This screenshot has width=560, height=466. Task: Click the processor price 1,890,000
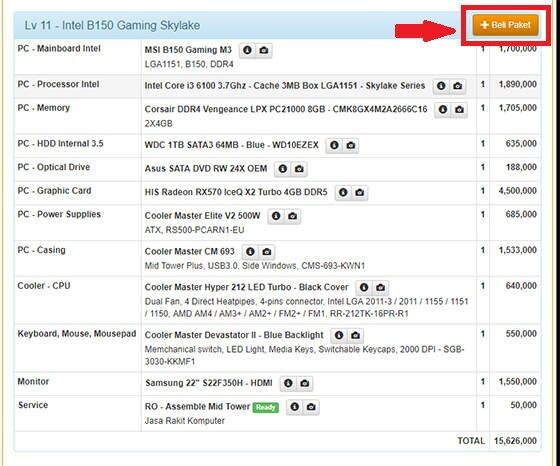[x=518, y=84]
